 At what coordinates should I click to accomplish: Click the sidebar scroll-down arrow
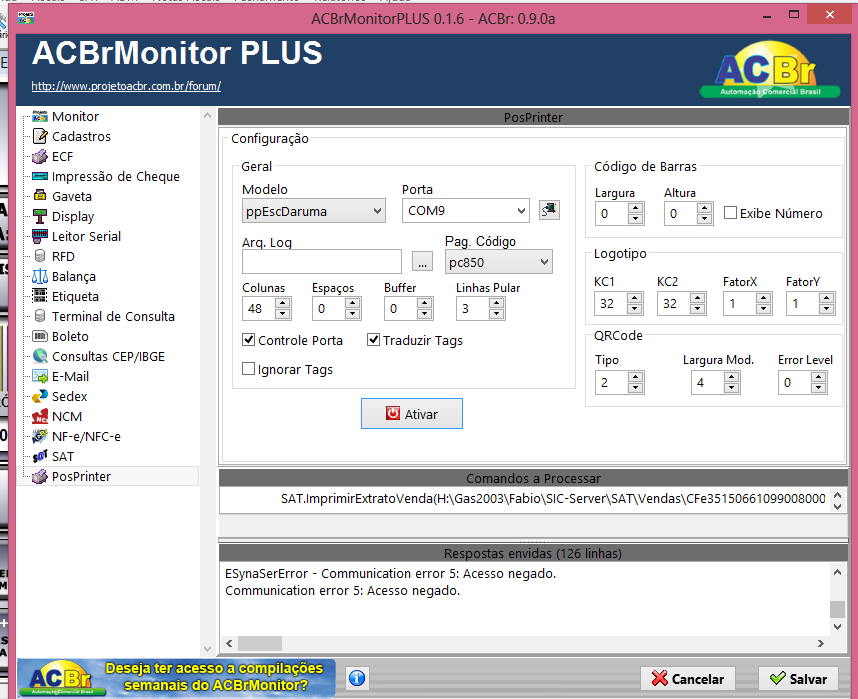tap(207, 649)
